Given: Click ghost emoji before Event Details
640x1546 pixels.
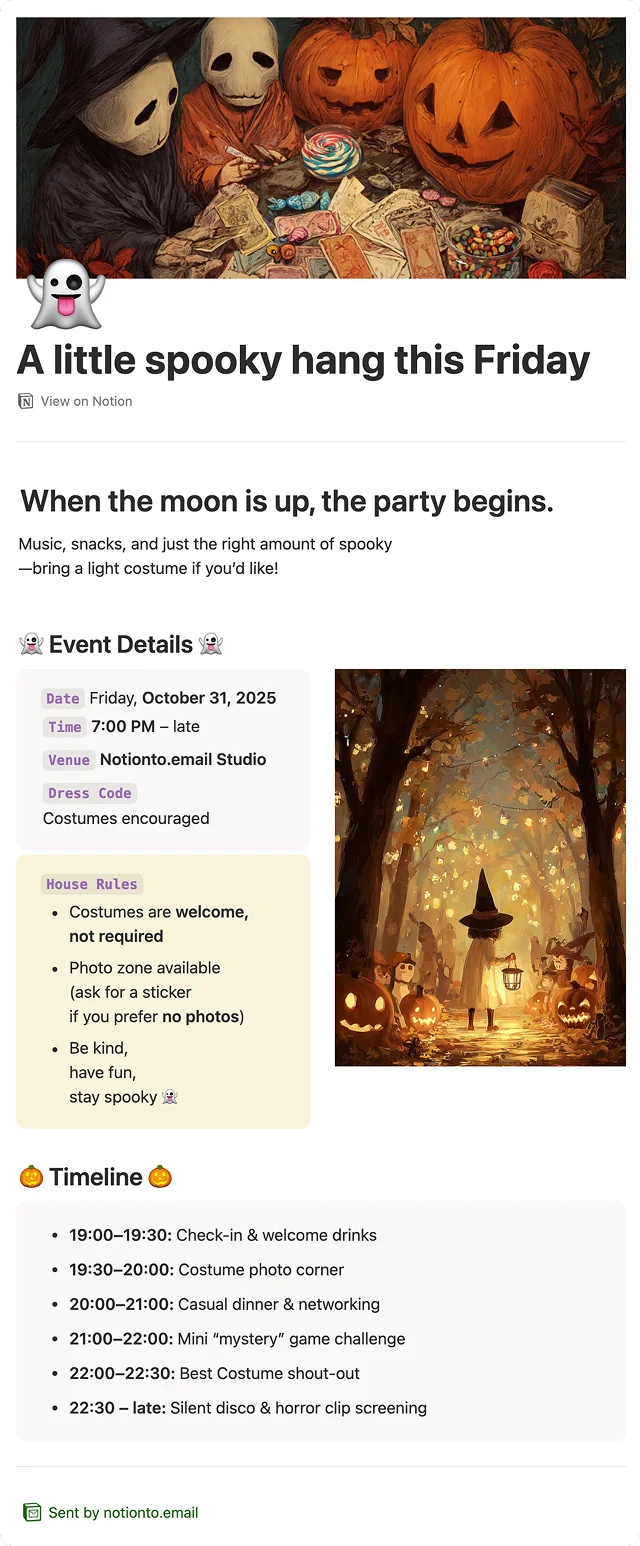Looking at the screenshot, I should click(31, 645).
